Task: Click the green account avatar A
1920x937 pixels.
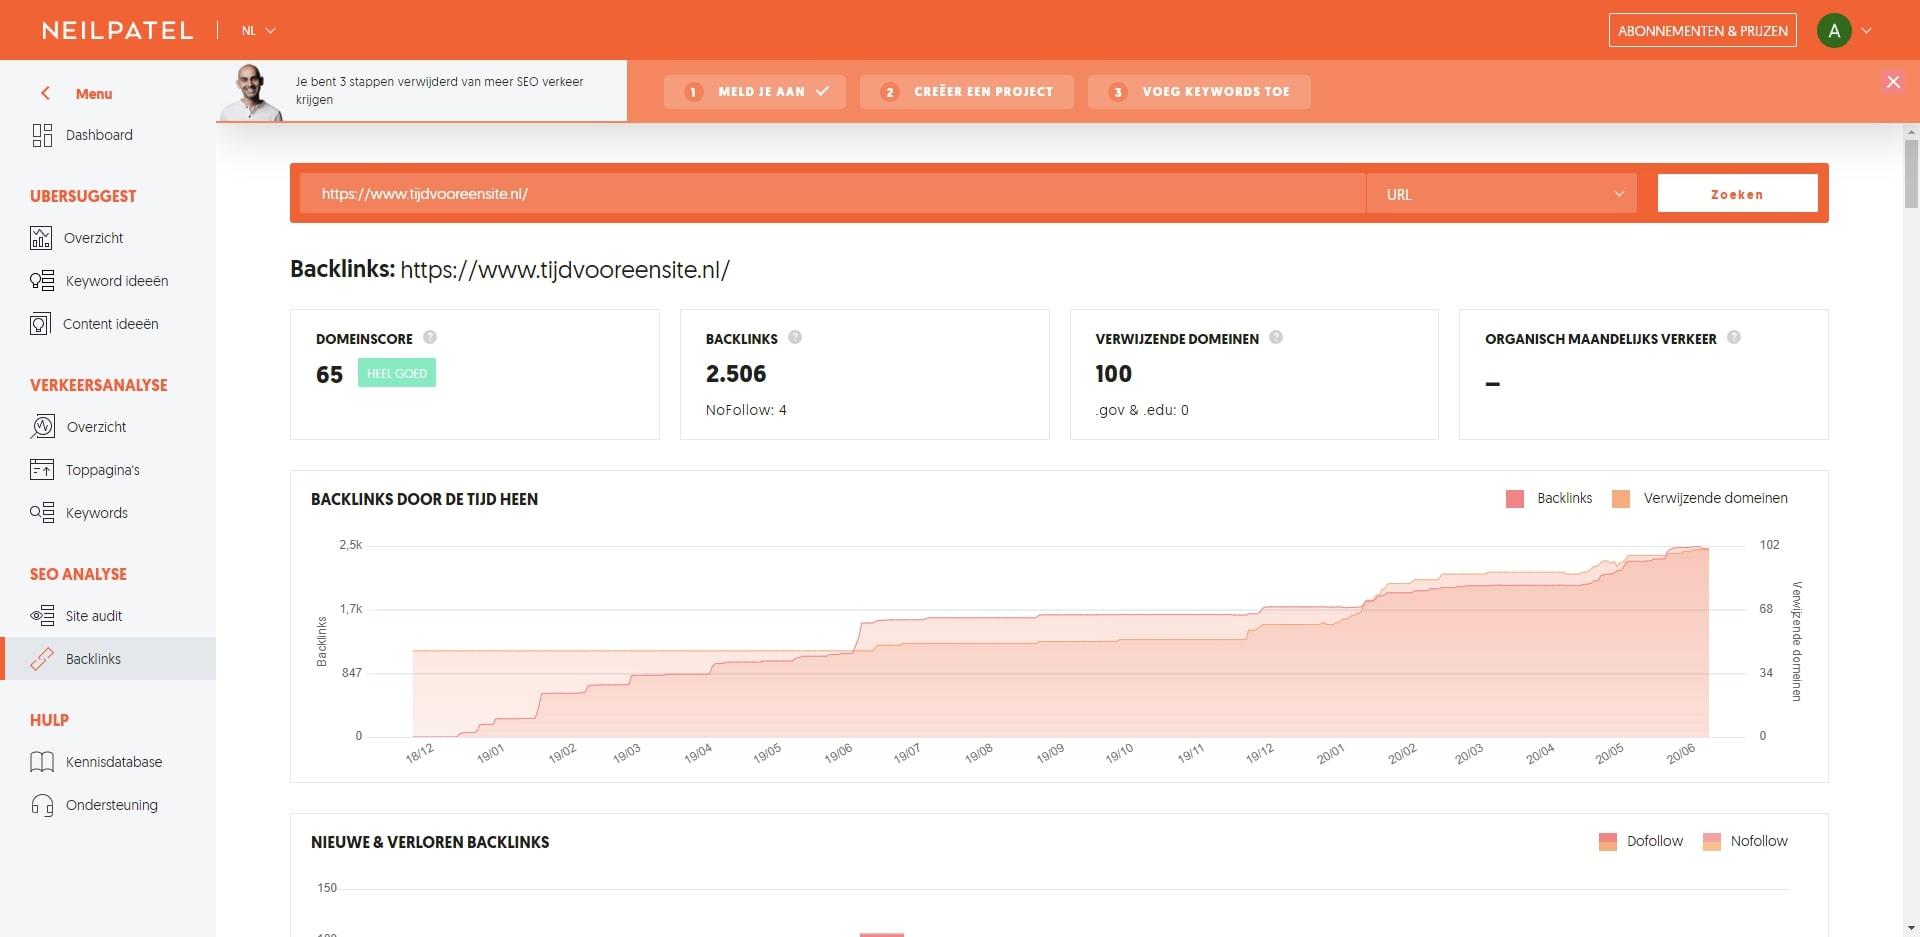Action: click(x=1834, y=31)
